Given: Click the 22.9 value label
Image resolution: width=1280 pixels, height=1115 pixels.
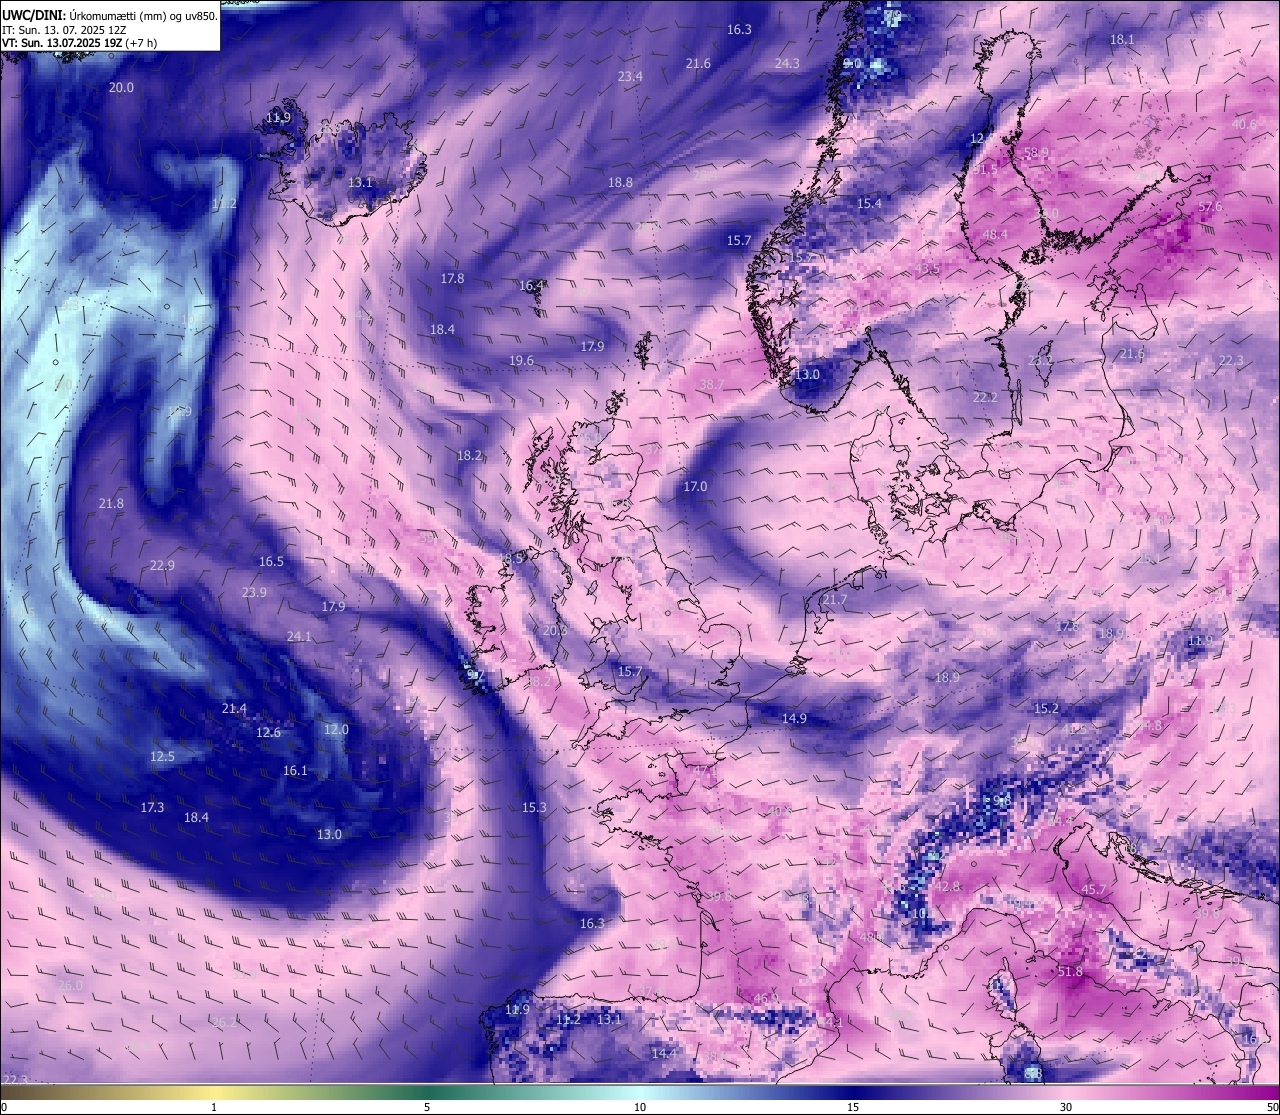Looking at the screenshot, I should [162, 566].
